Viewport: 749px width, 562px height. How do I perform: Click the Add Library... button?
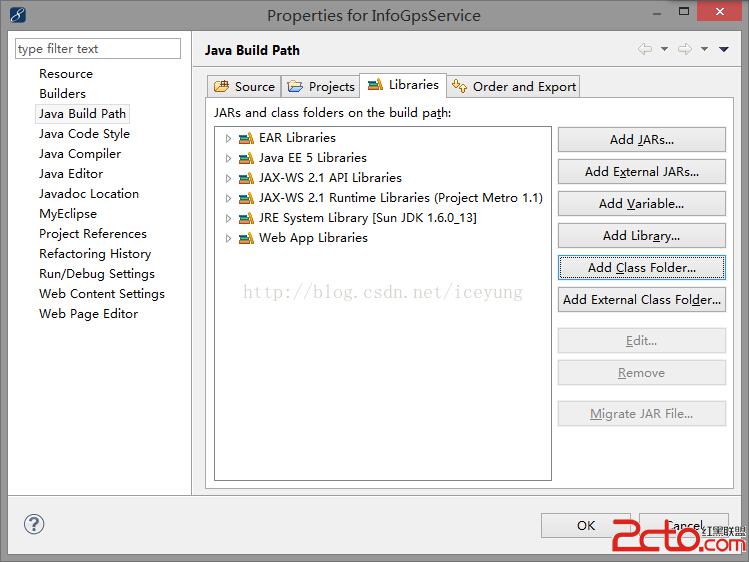point(642,235)
